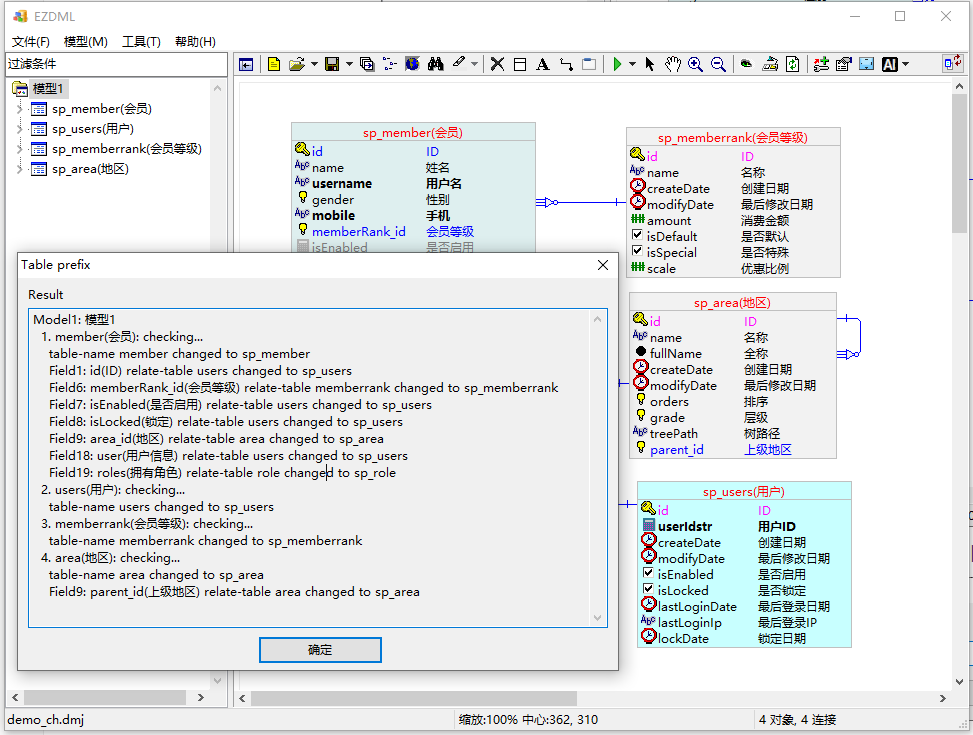Click the new file icon in toolbar
This screenshot has width=973, height=735.
click(273, 64)
